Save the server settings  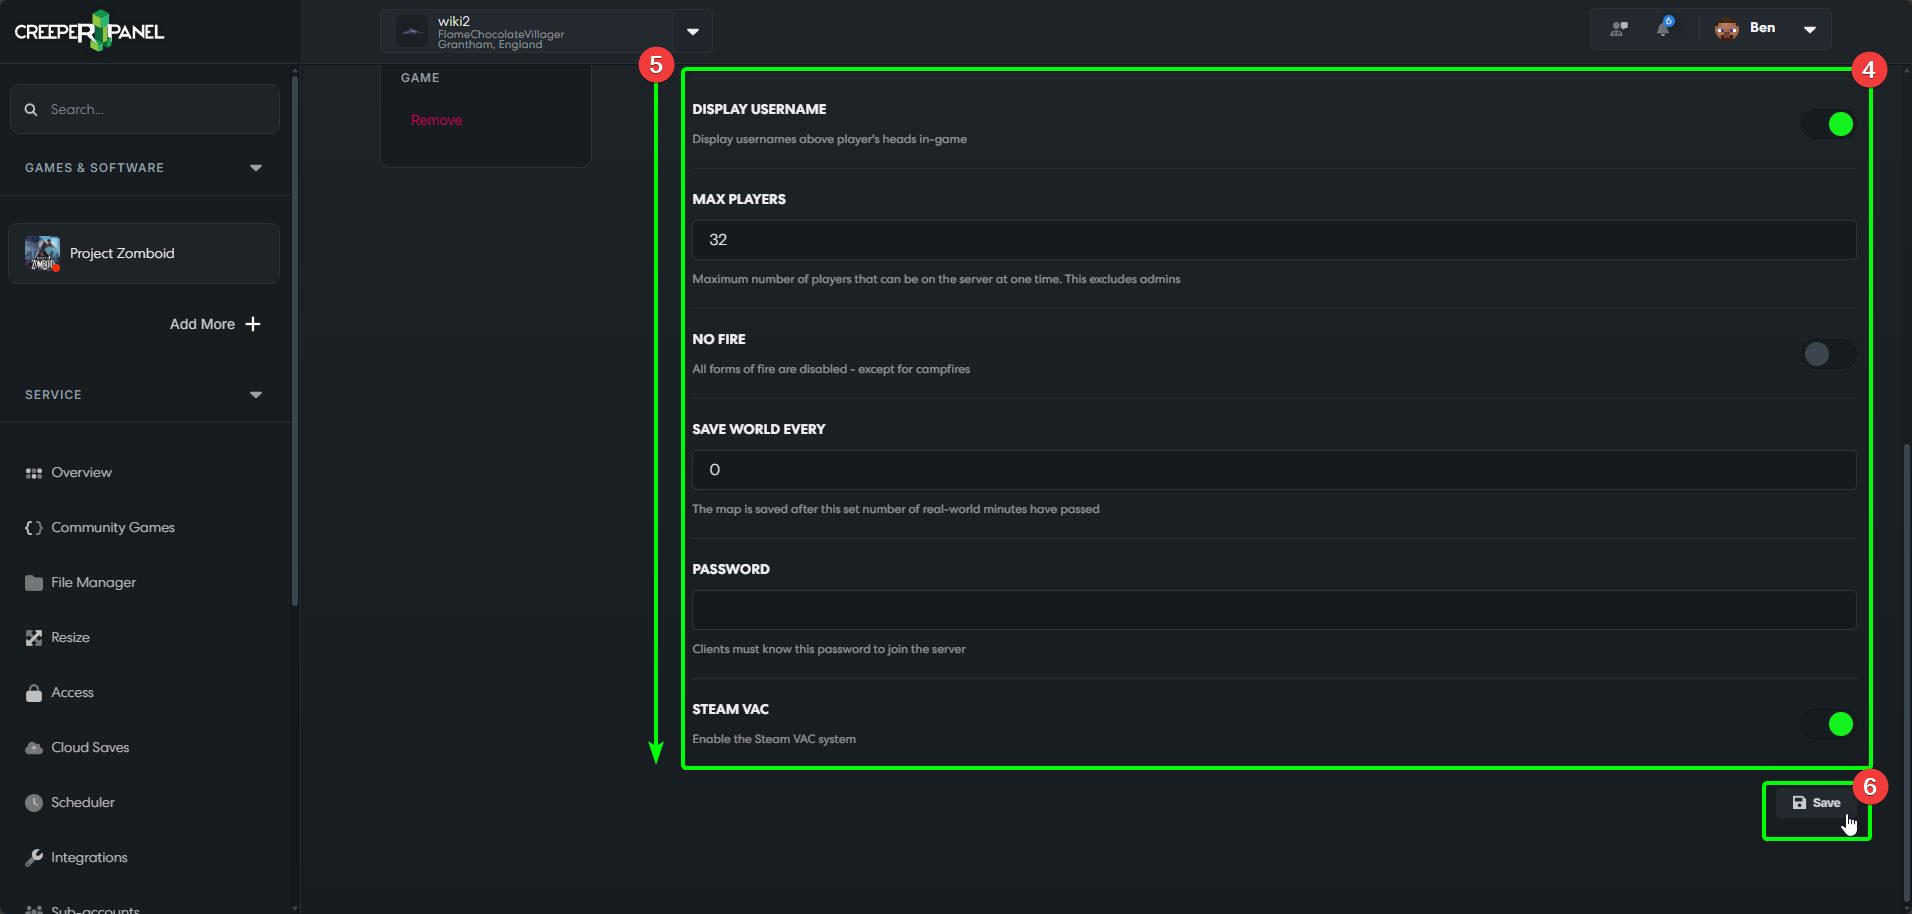[x=1816, y=802]
